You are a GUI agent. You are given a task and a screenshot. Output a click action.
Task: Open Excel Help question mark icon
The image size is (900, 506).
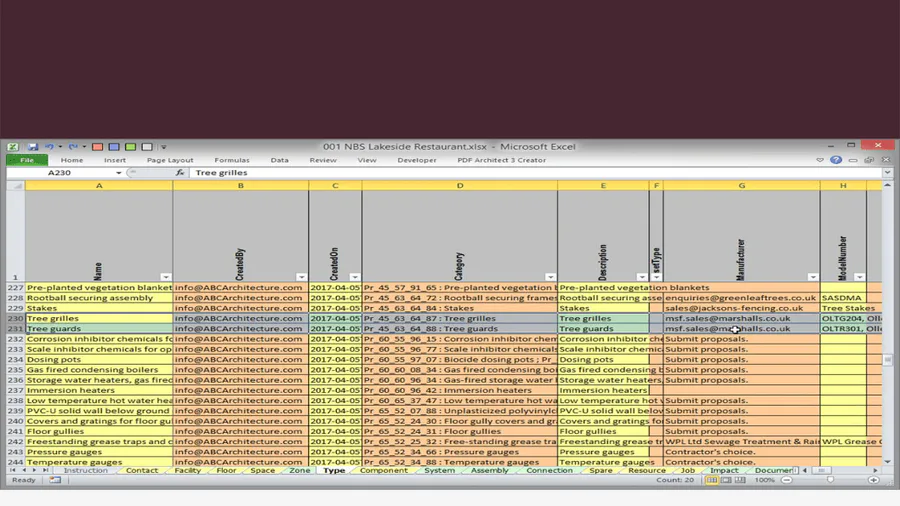(836, 160)
